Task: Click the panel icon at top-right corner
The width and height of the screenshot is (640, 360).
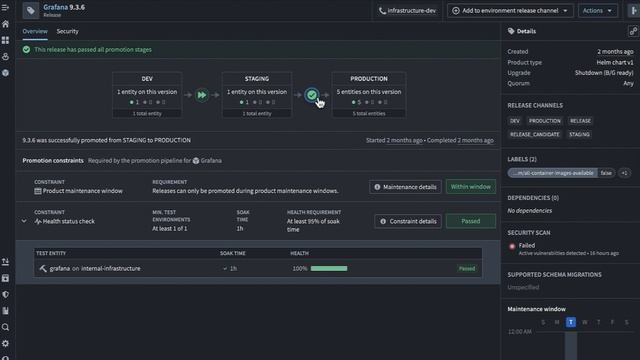Action: (x=634, y=11)
